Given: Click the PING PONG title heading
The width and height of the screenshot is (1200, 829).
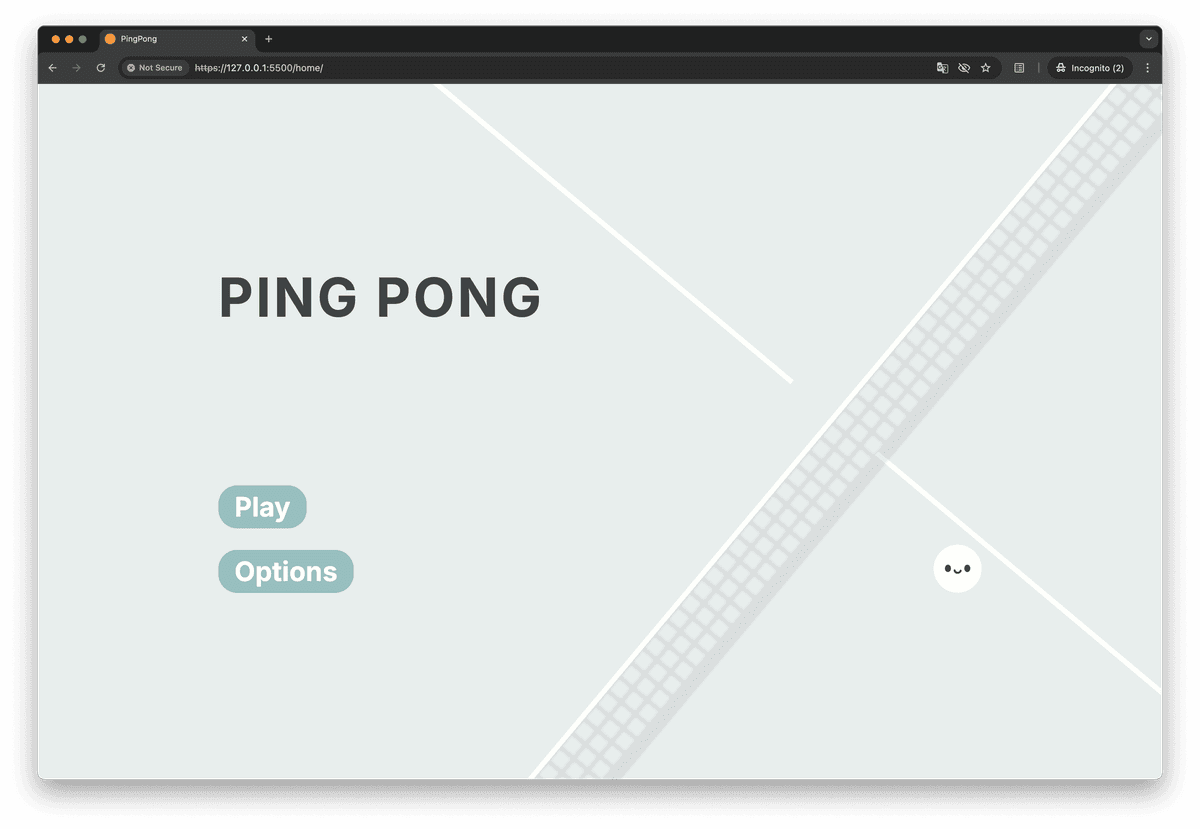Looking at the screenshot, I should 380,298.
